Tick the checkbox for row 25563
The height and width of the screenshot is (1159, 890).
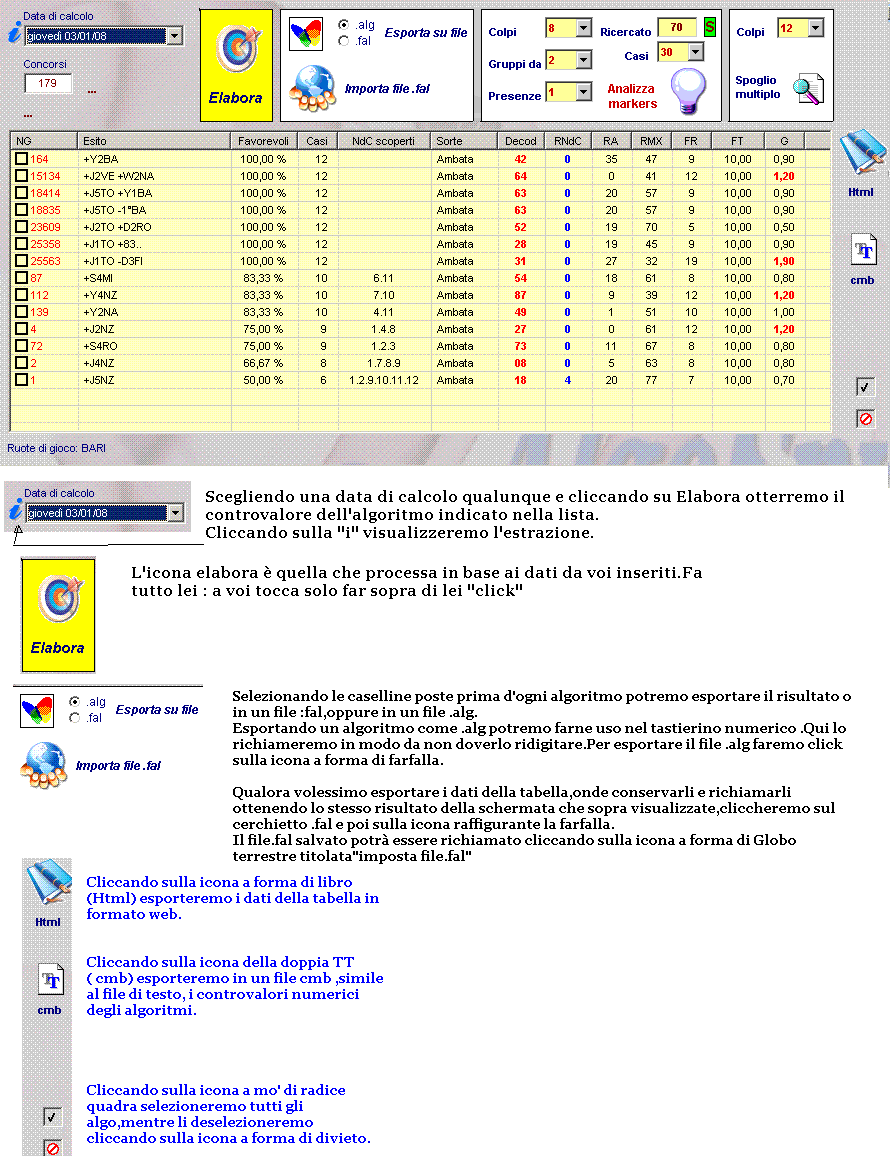coord(21,260)
